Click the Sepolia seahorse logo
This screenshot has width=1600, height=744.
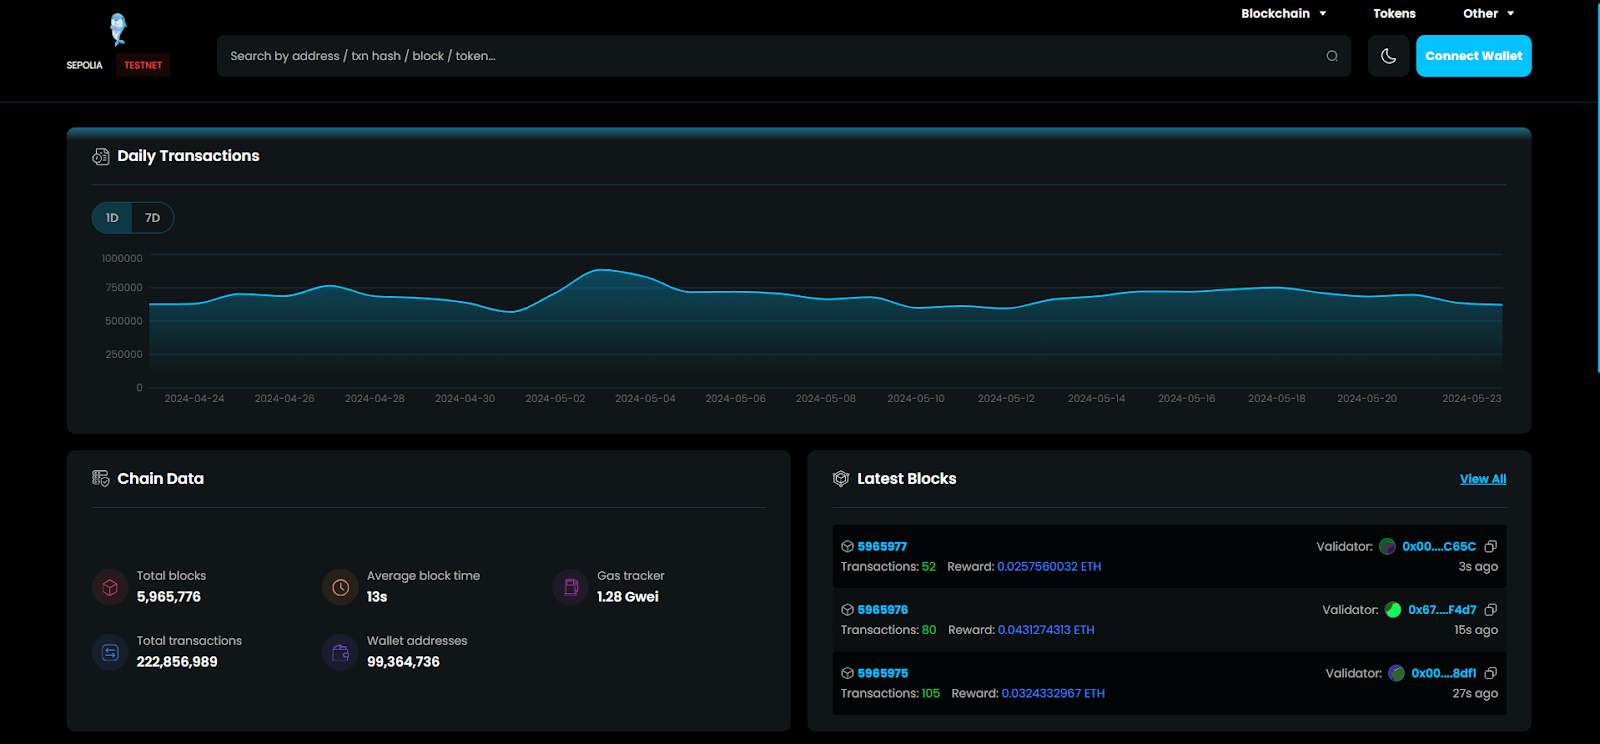(x=118, y=30)
